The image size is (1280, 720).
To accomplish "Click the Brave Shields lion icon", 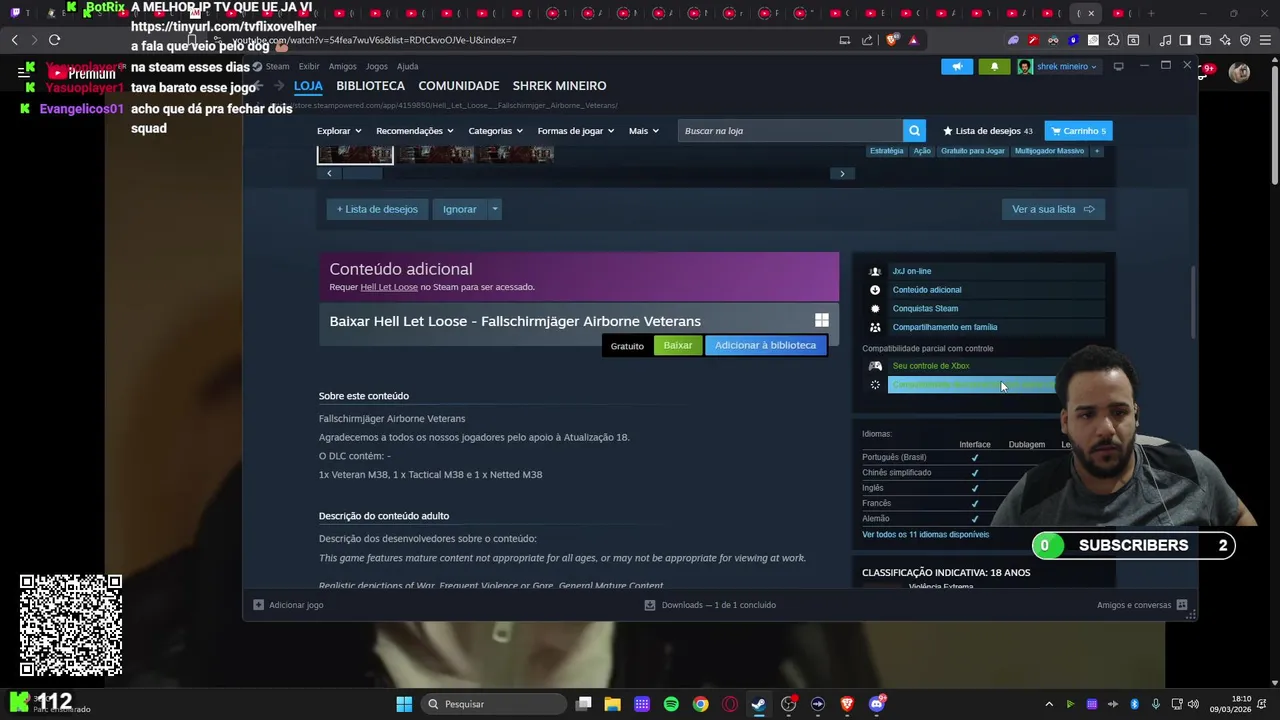I will pyautogui.click(x=891, y=40).
